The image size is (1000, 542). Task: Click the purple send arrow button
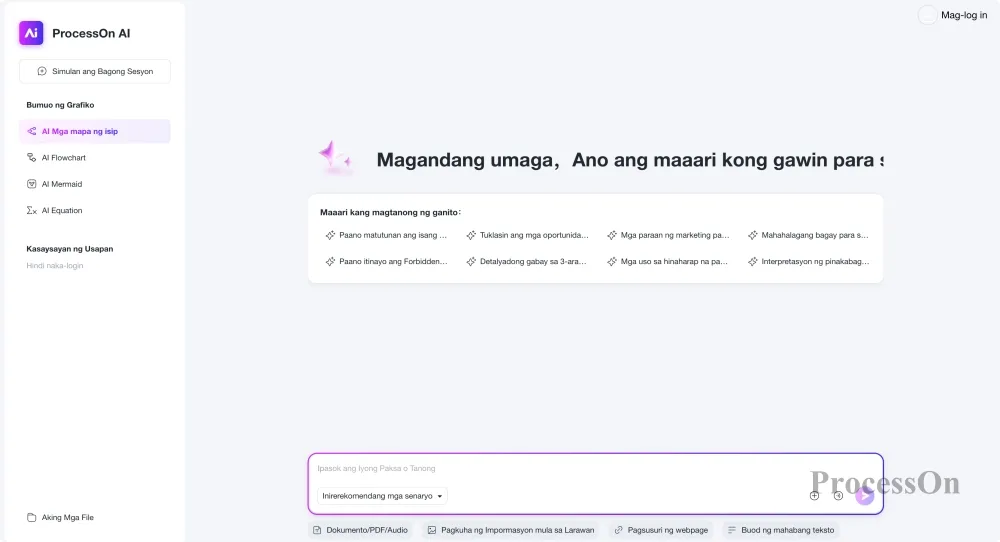tap(864, 495)
